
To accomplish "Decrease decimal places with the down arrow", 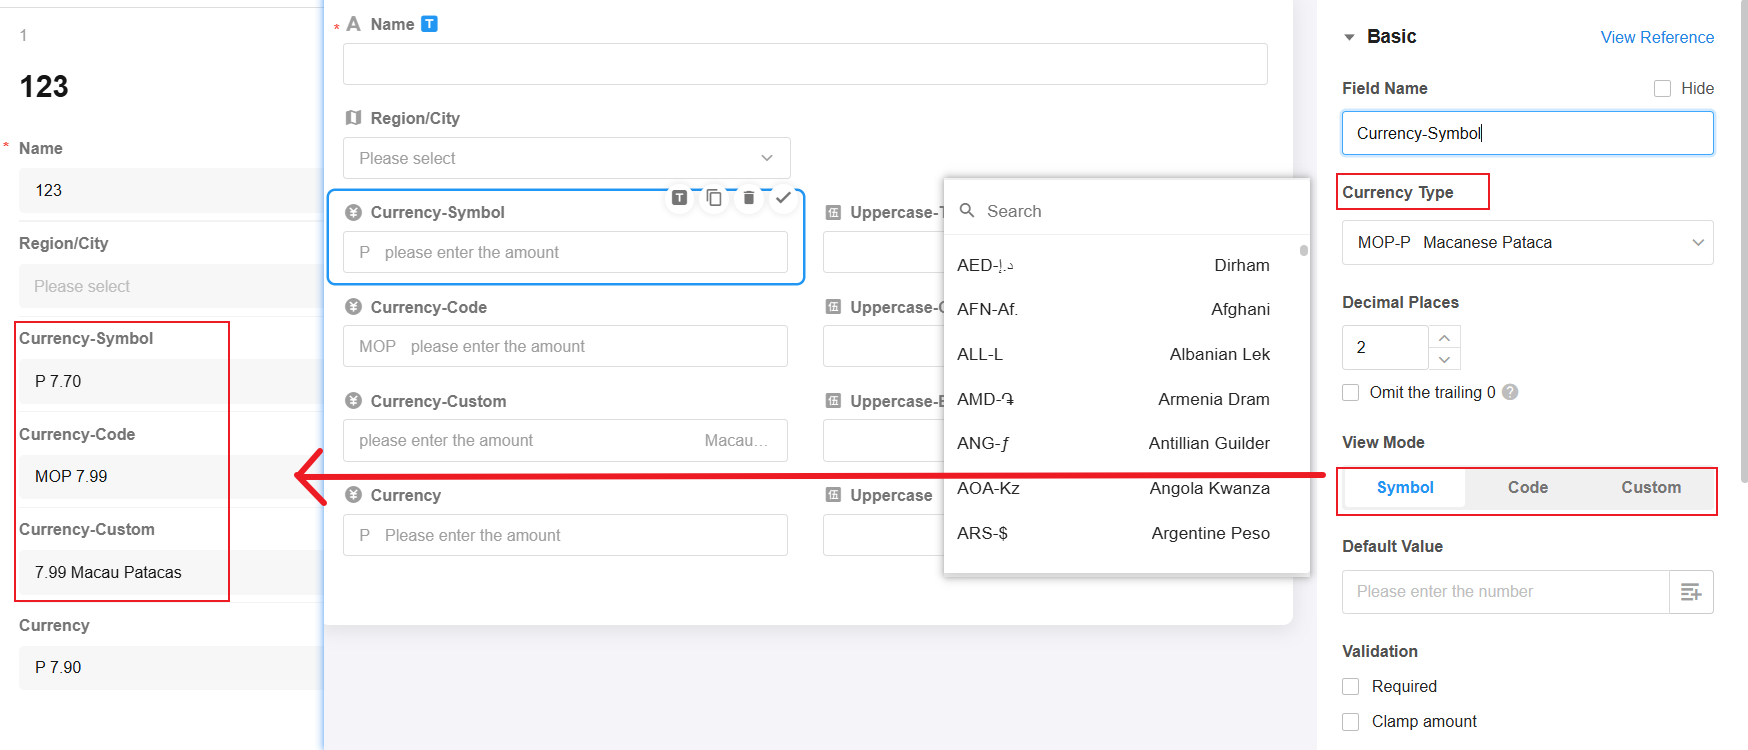I will 1444,359.
